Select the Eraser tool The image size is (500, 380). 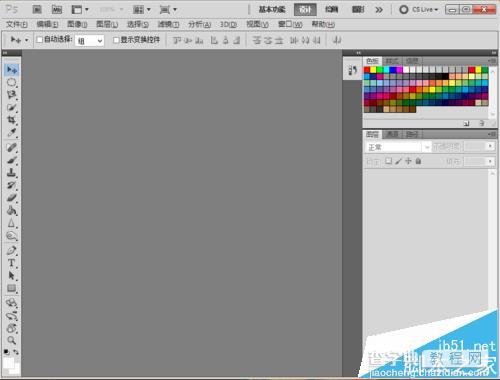(x=12, y=198)
